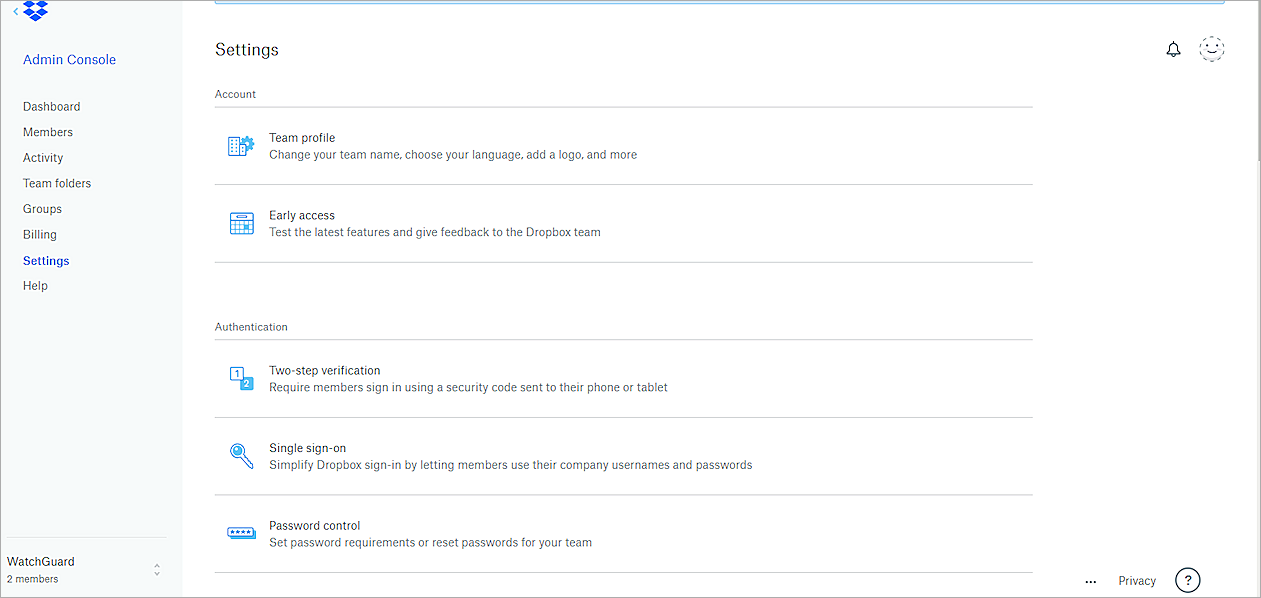Viewport: 1261px width, 598px height.
Task: Open Two-step verification settings
Action: point(324,370)
